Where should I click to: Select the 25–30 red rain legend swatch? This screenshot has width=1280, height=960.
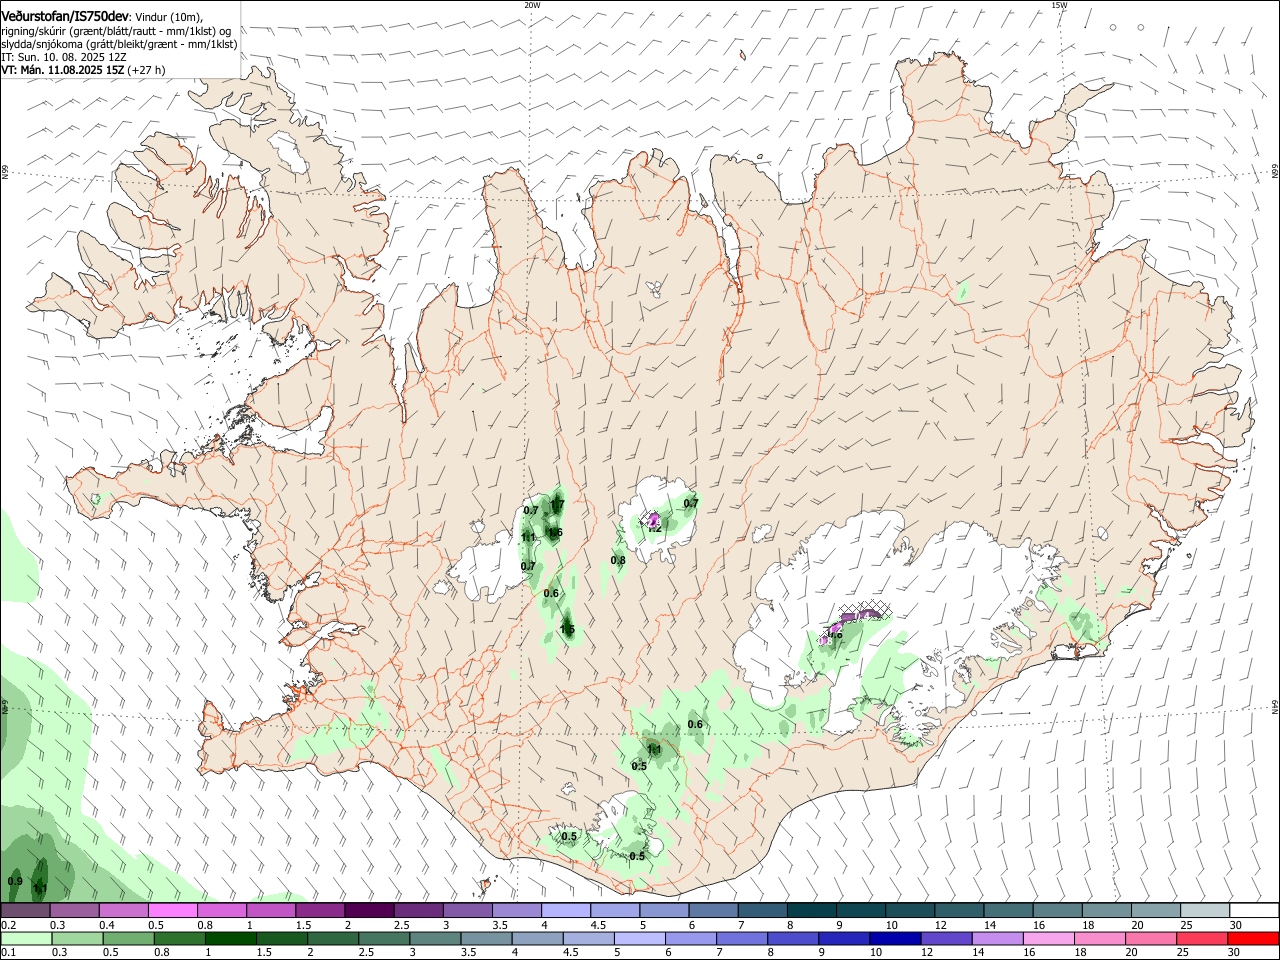pyautogui.click(x=1202, y=939)
